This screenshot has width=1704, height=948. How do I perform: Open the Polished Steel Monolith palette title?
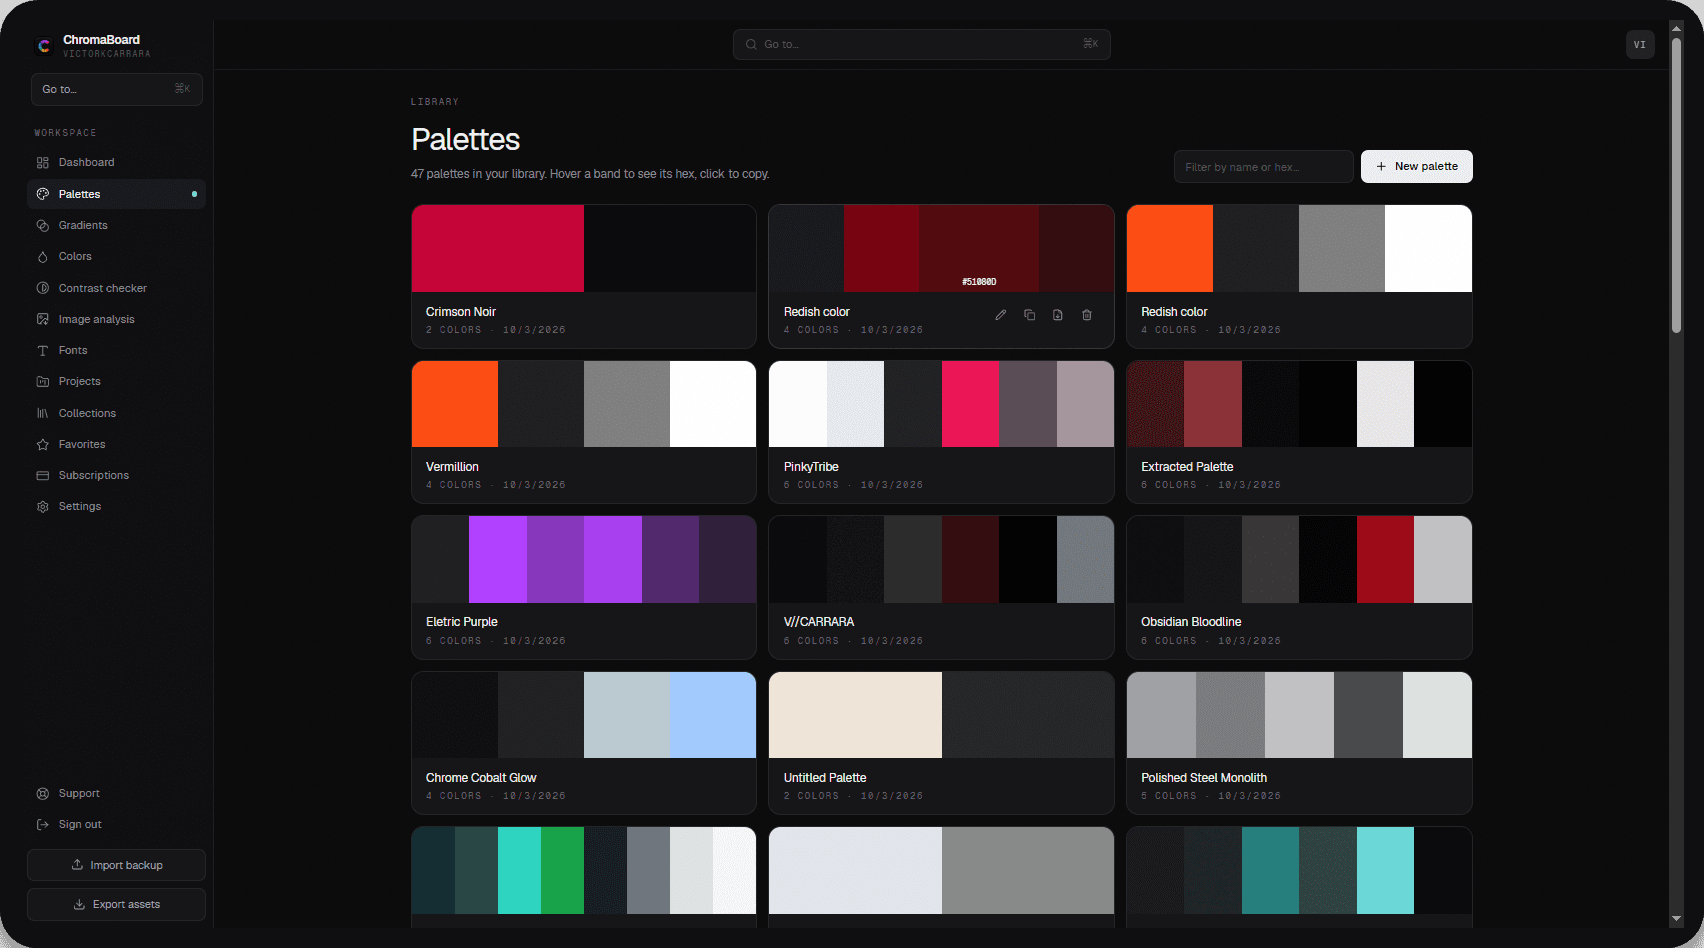coord(1204,778)
